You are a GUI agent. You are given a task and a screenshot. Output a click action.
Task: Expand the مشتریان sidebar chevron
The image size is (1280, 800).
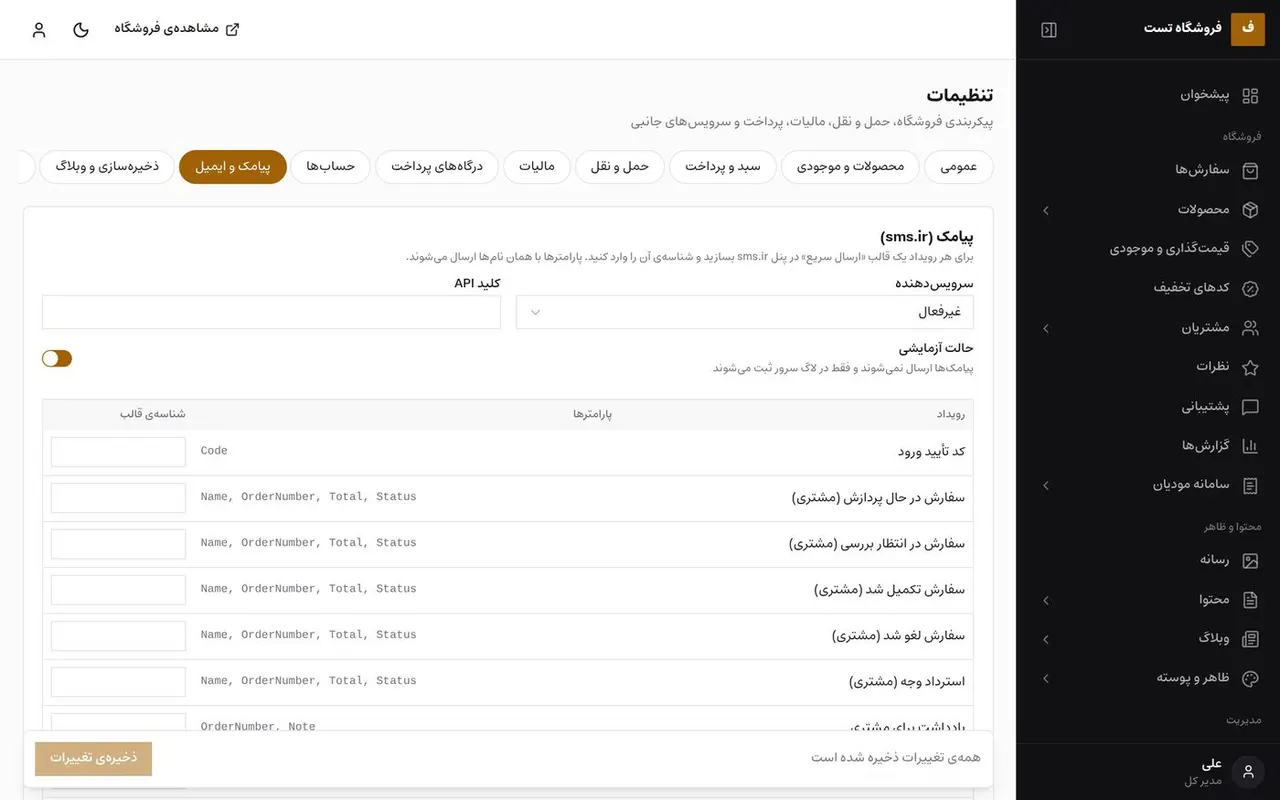coord(1046,328)
